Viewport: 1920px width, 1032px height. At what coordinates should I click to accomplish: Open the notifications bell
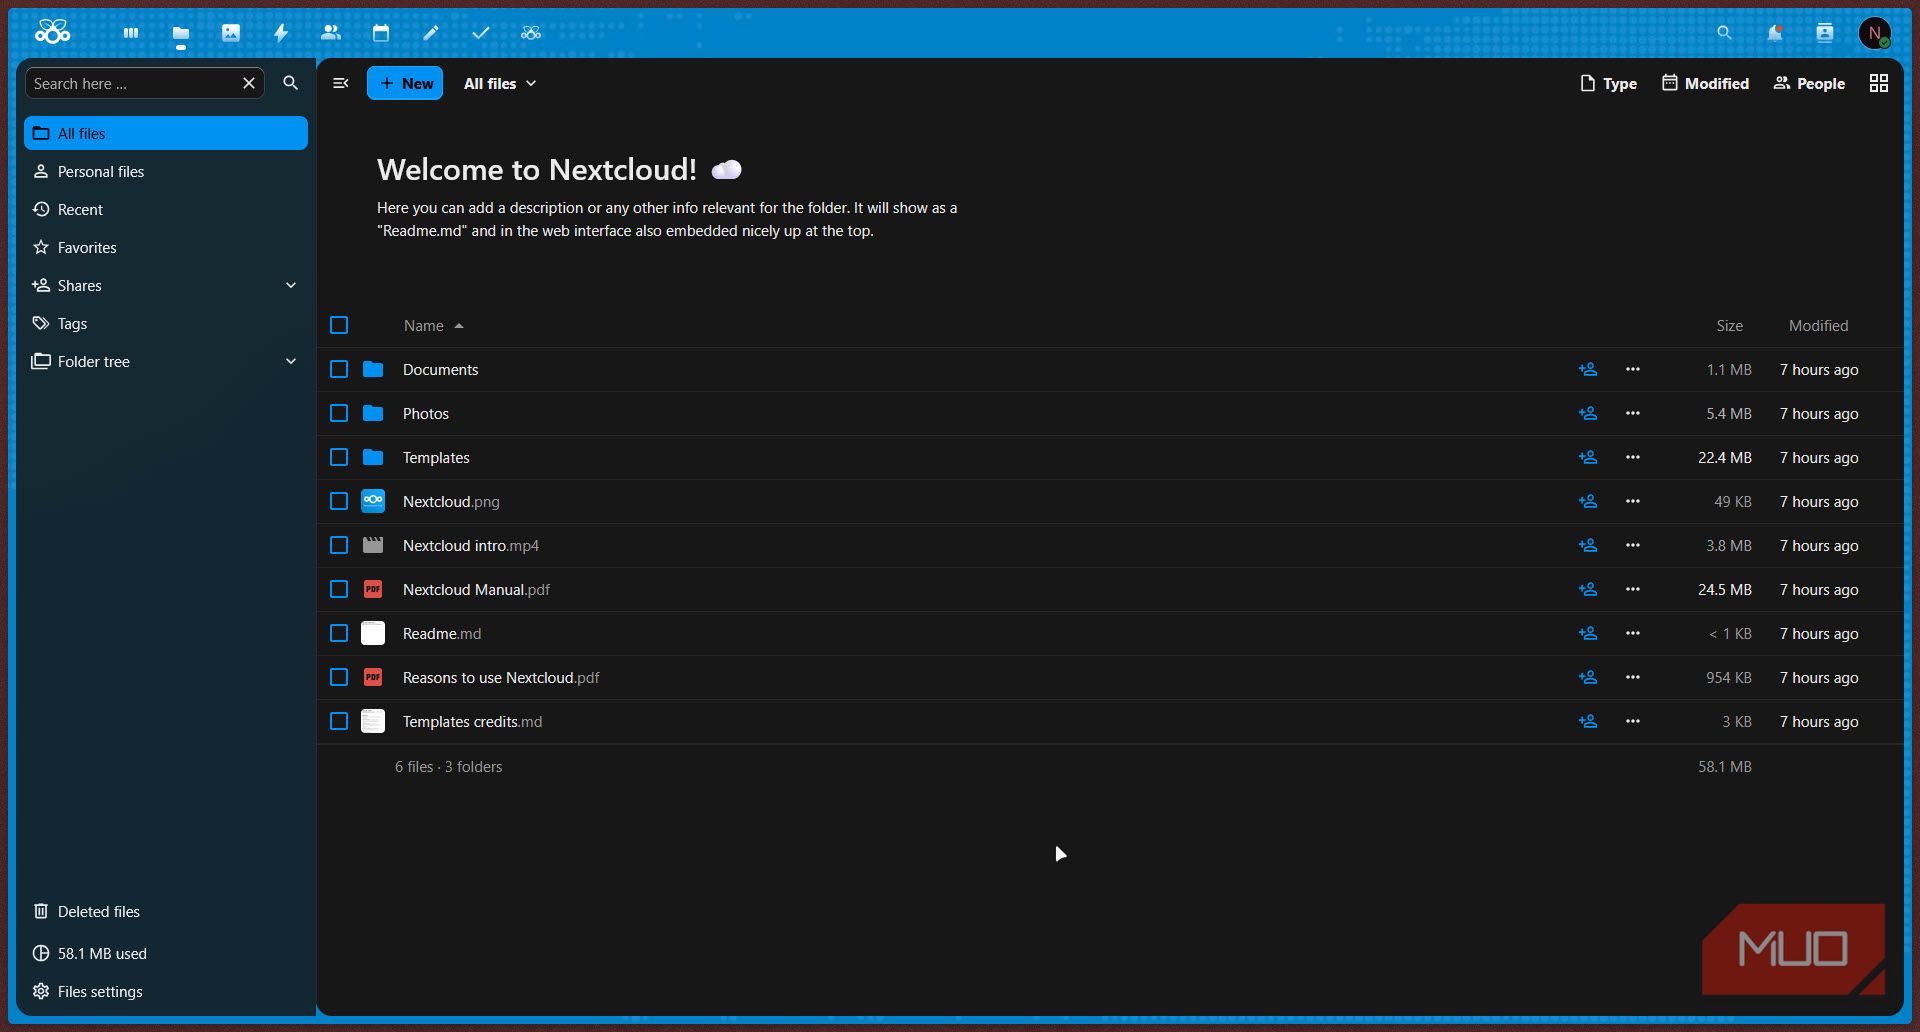coord(1774,33)
